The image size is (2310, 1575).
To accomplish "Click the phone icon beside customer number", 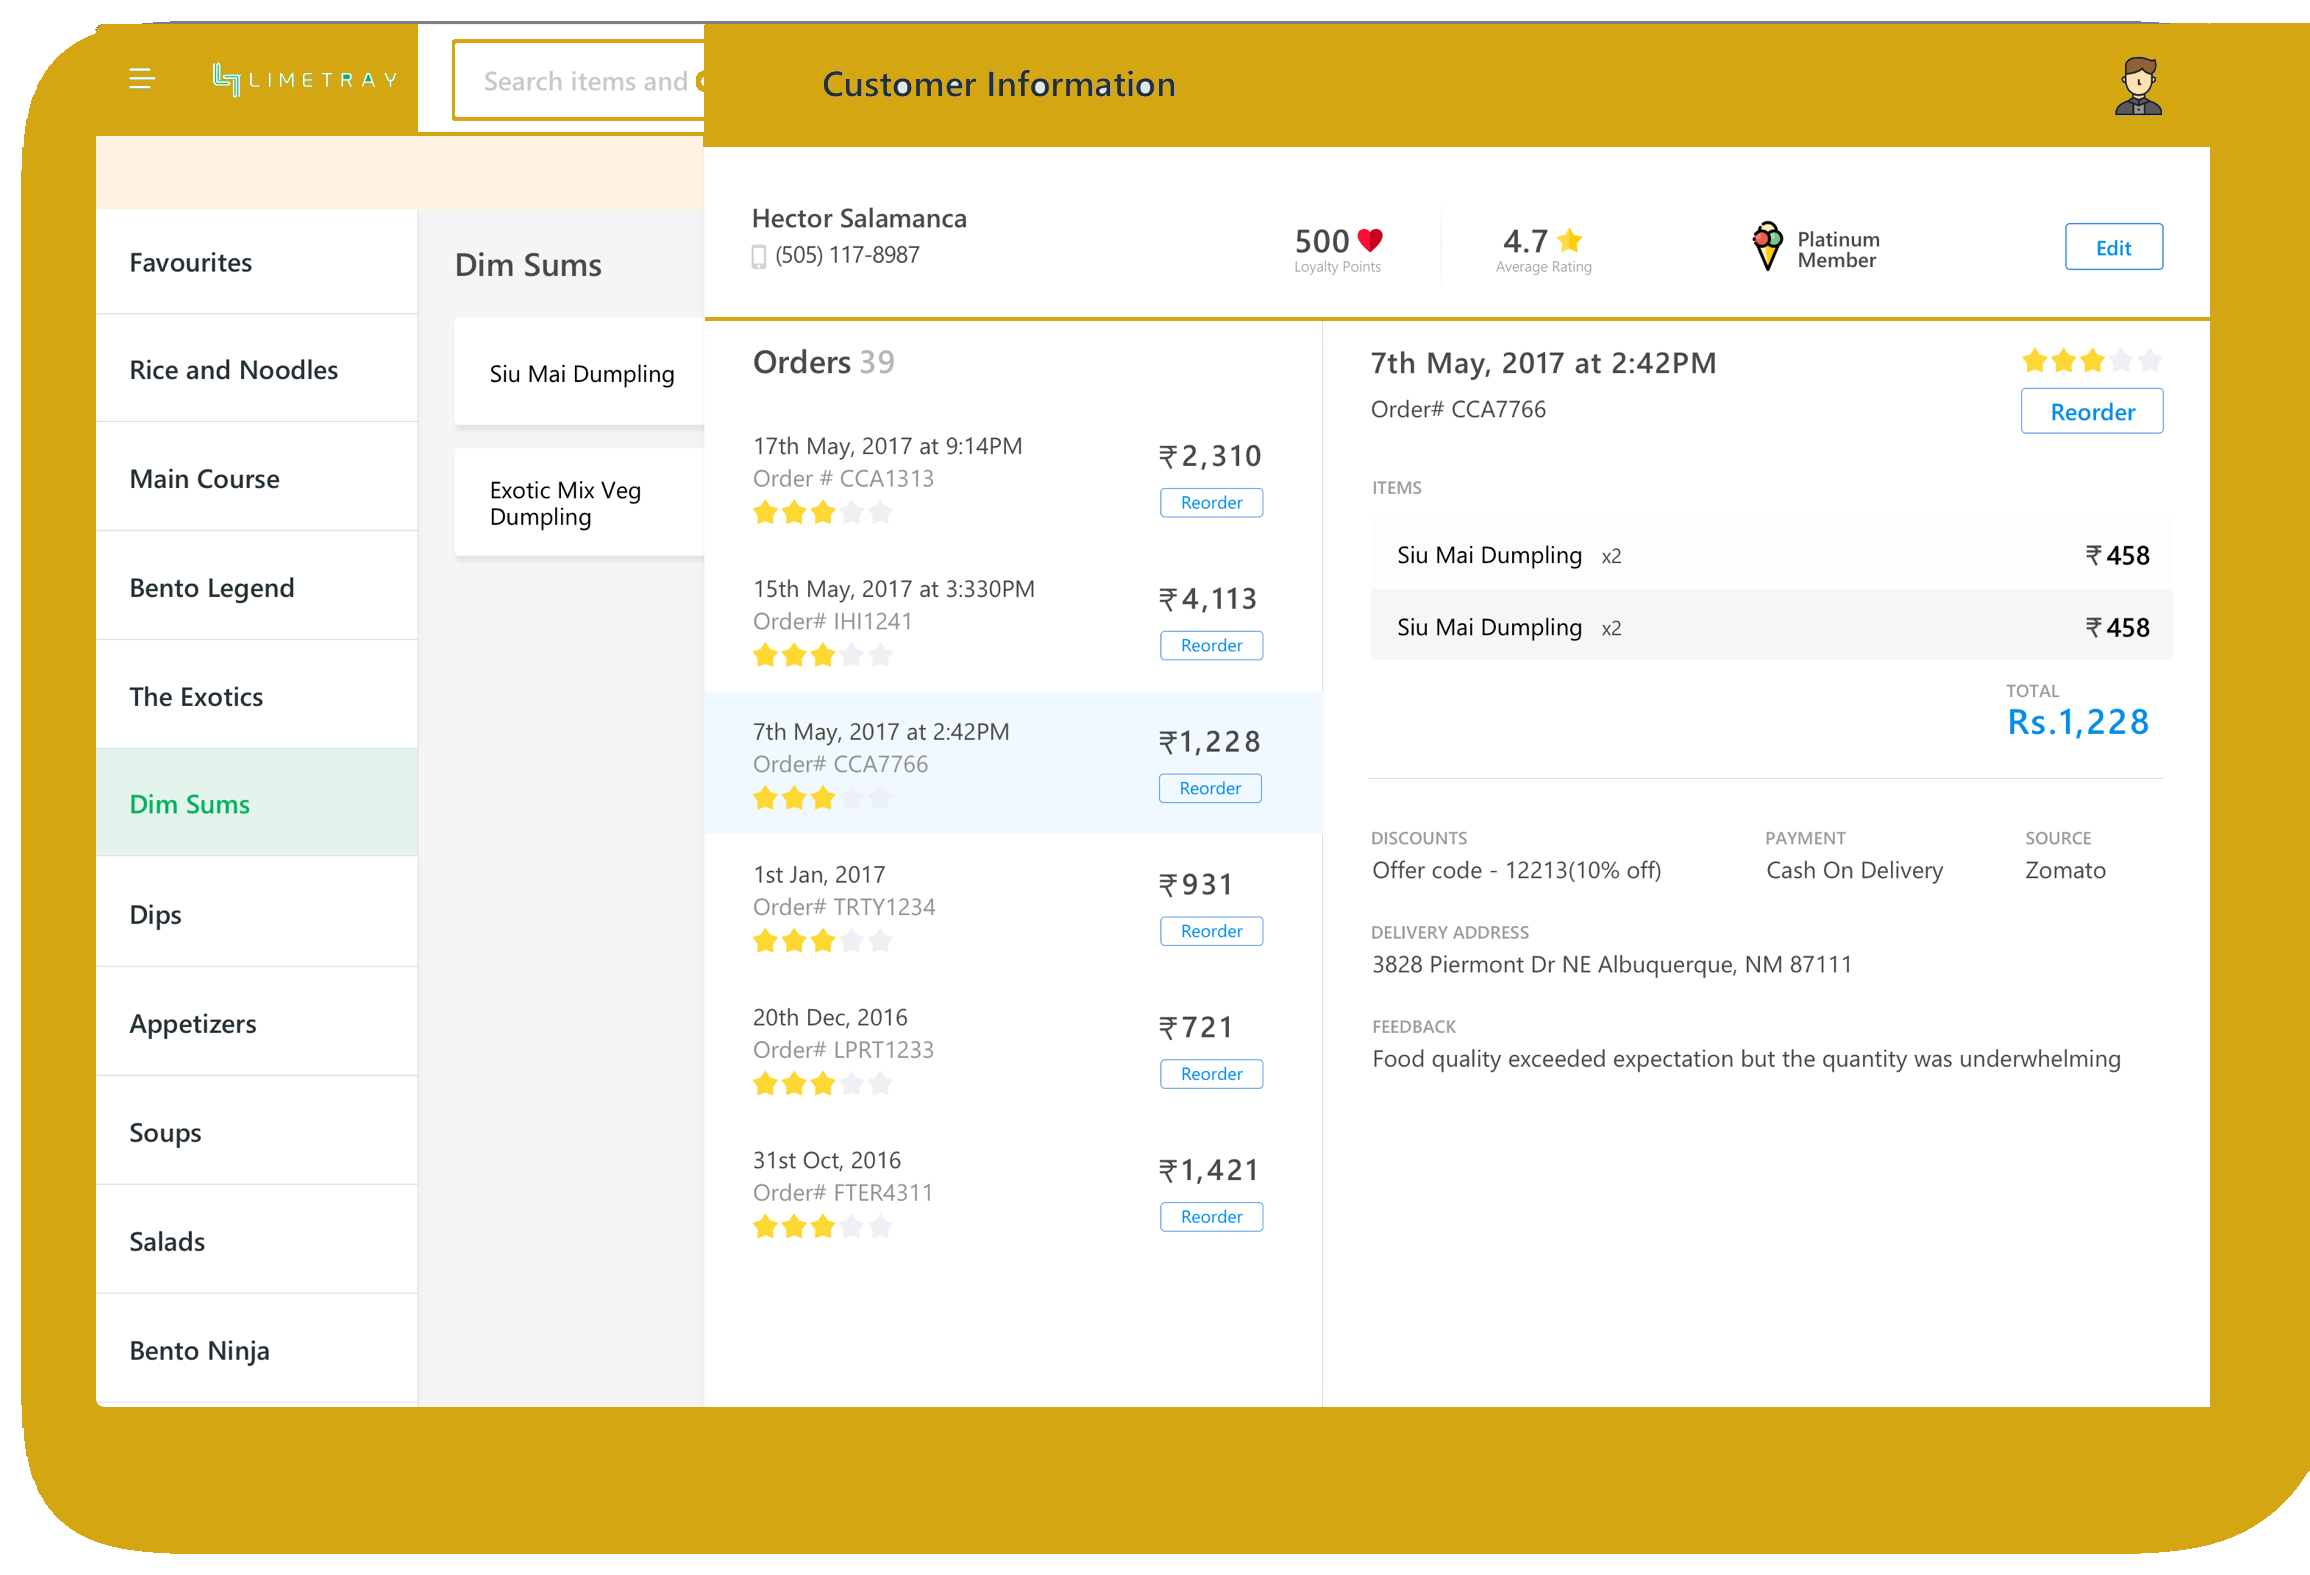I will pyautogui.click(x=759, y=257).
